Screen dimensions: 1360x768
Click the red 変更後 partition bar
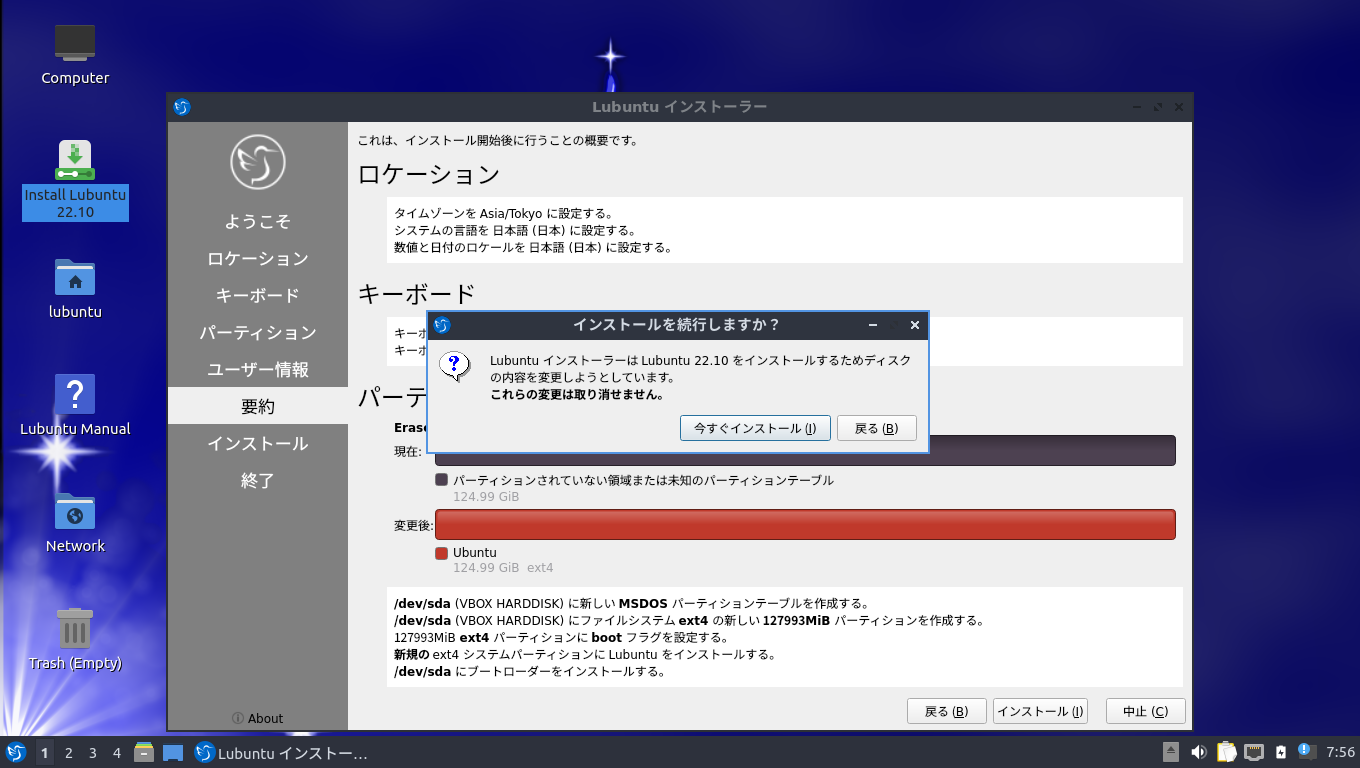pos(805,525)
